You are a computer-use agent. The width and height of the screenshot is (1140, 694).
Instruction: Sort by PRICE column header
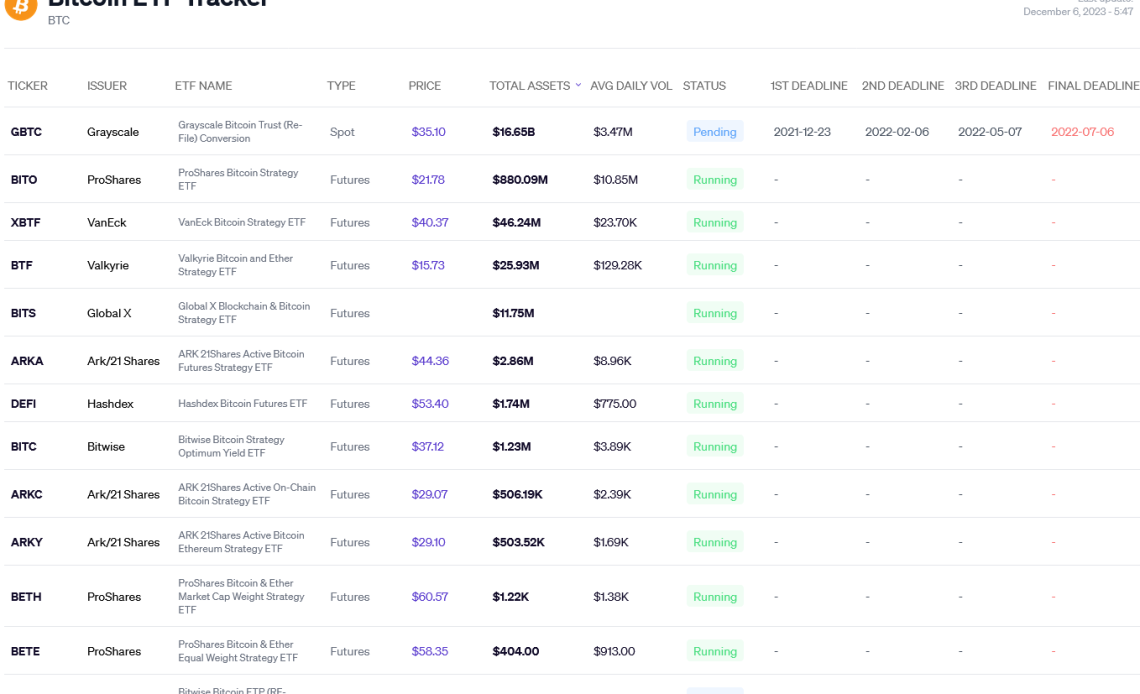425,86
